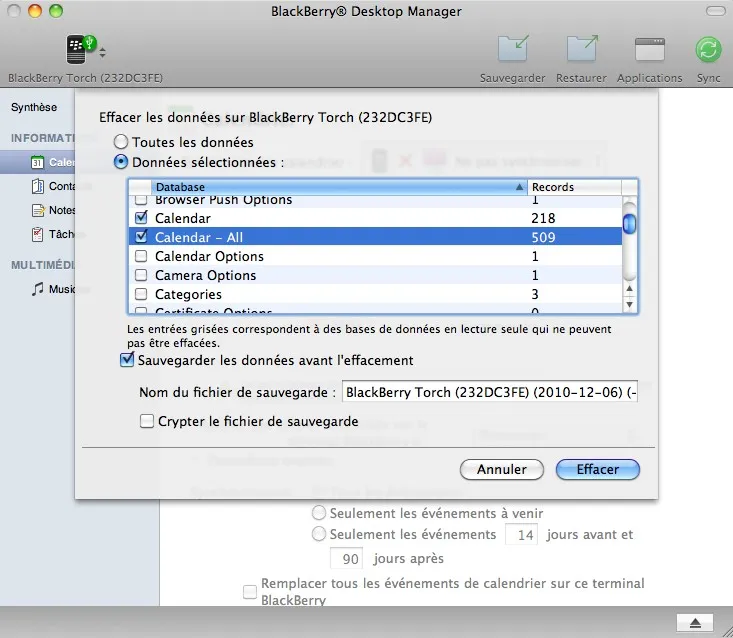
Task: Click the Annuler button
Action: 502,469
